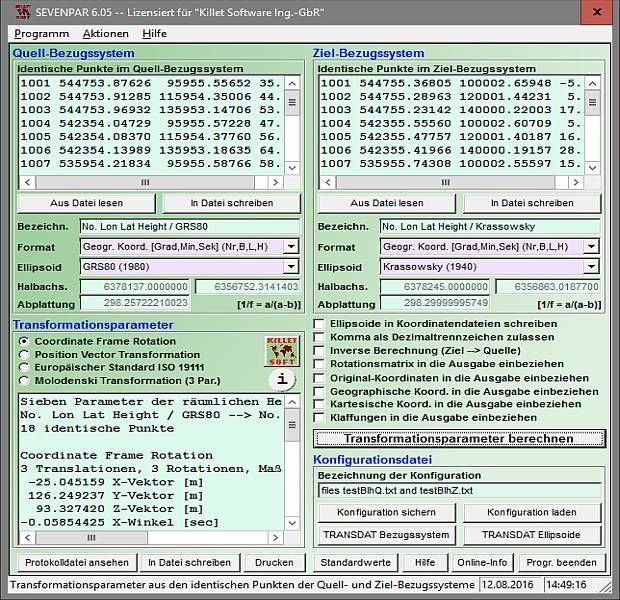Click parameter output scroll-up arrow
This screenshot has width=620, height=600.
[292, 402]
